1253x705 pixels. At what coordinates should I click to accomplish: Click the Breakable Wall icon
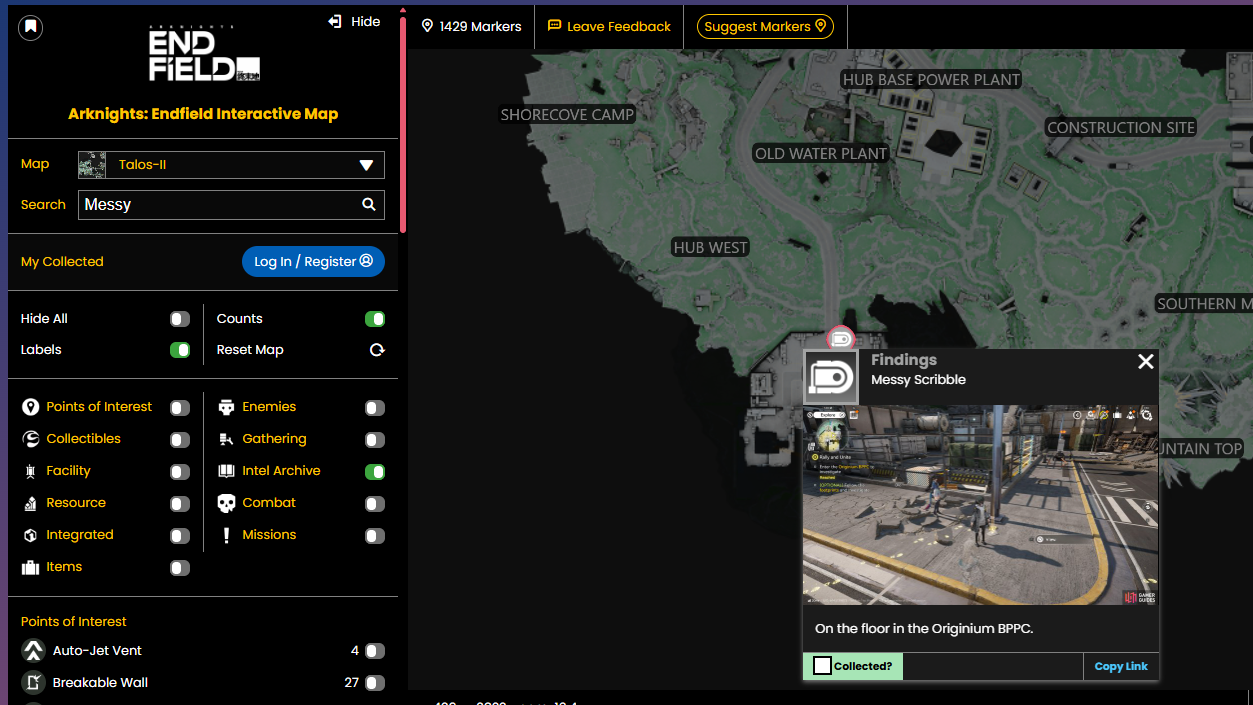[x=33, y=683]
